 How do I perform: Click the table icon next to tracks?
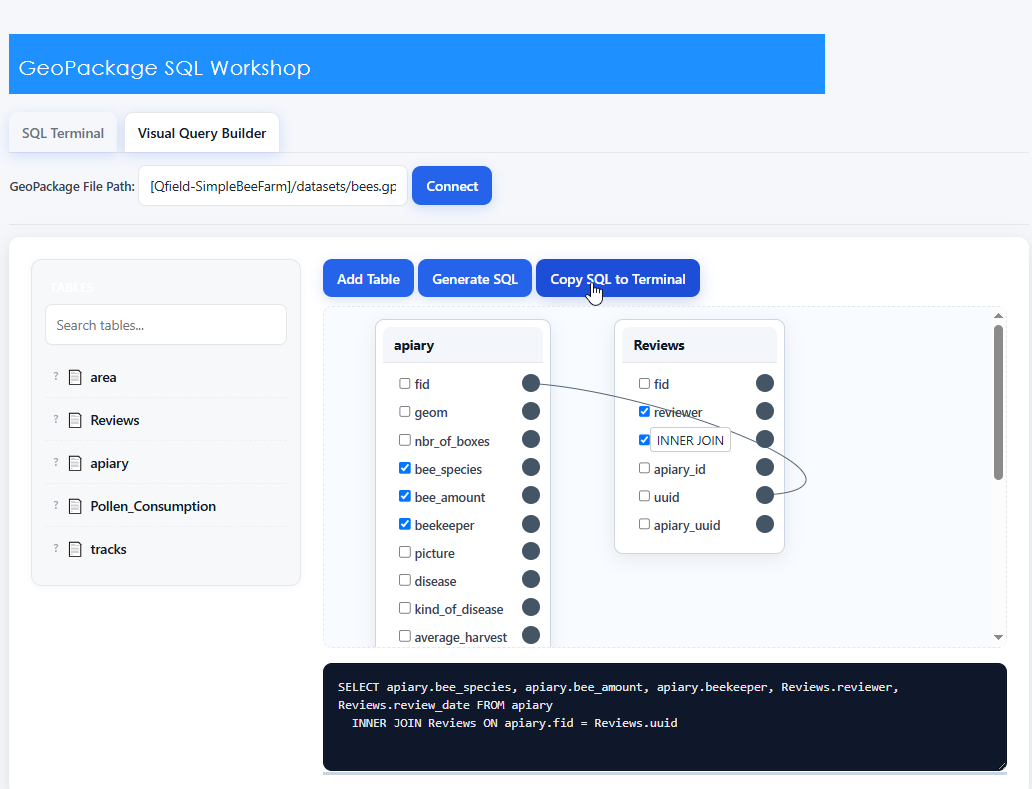tap(76, 549)
